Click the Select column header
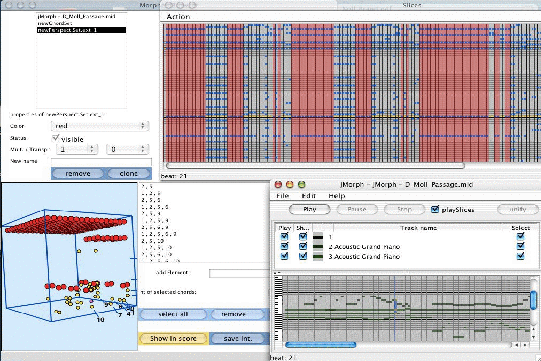Viewport: 541px width, 361px height. click(x=520, y=228)
